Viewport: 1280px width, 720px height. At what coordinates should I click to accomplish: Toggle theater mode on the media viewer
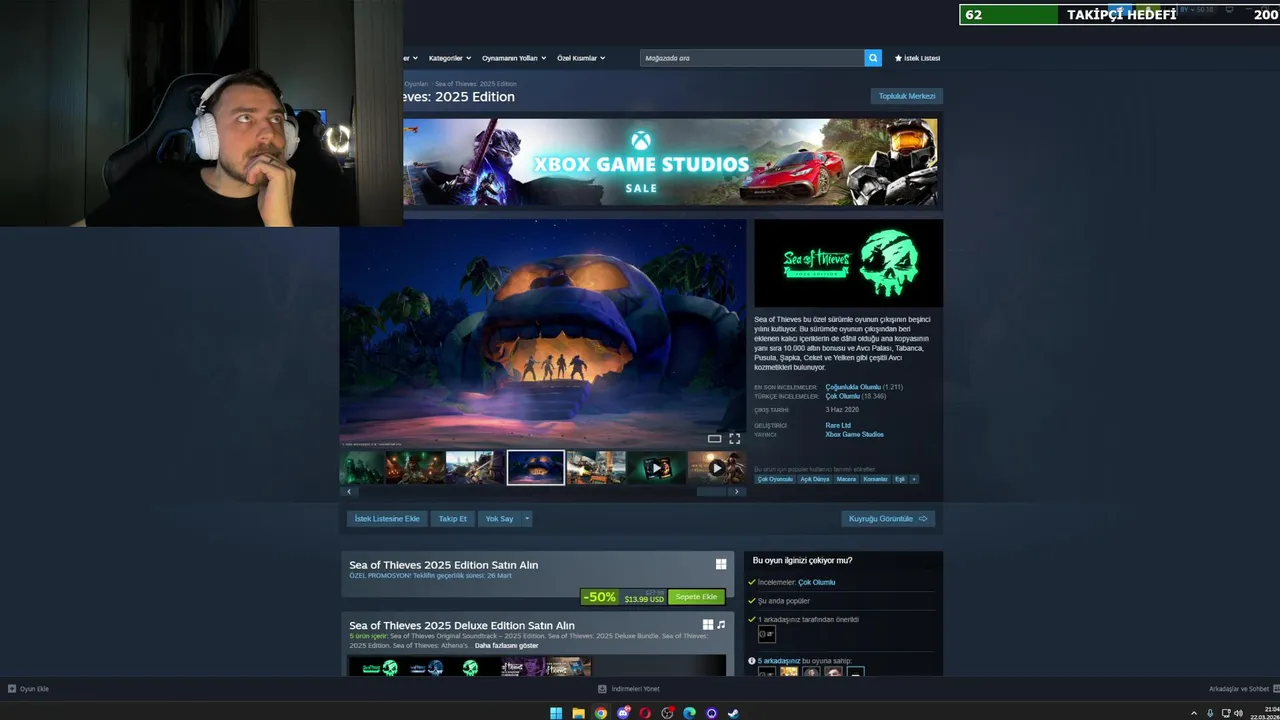[714, 438]
